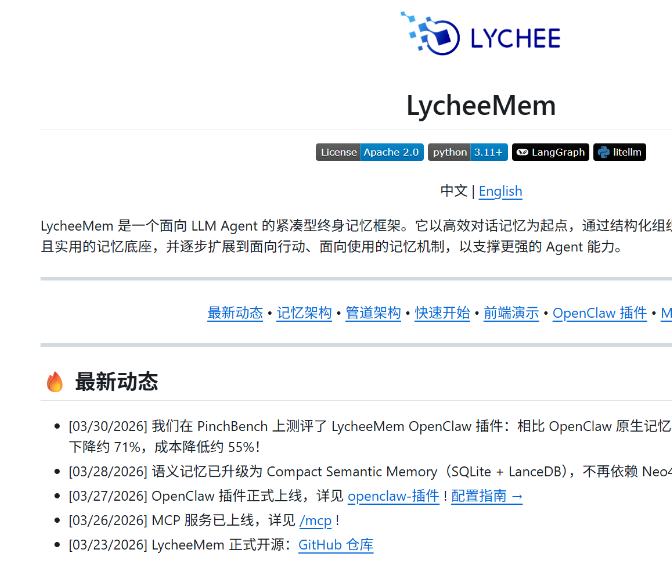Open the 前端演示 navigation link
This screenshot has width=672, height=564.
[x=511, y=313]
